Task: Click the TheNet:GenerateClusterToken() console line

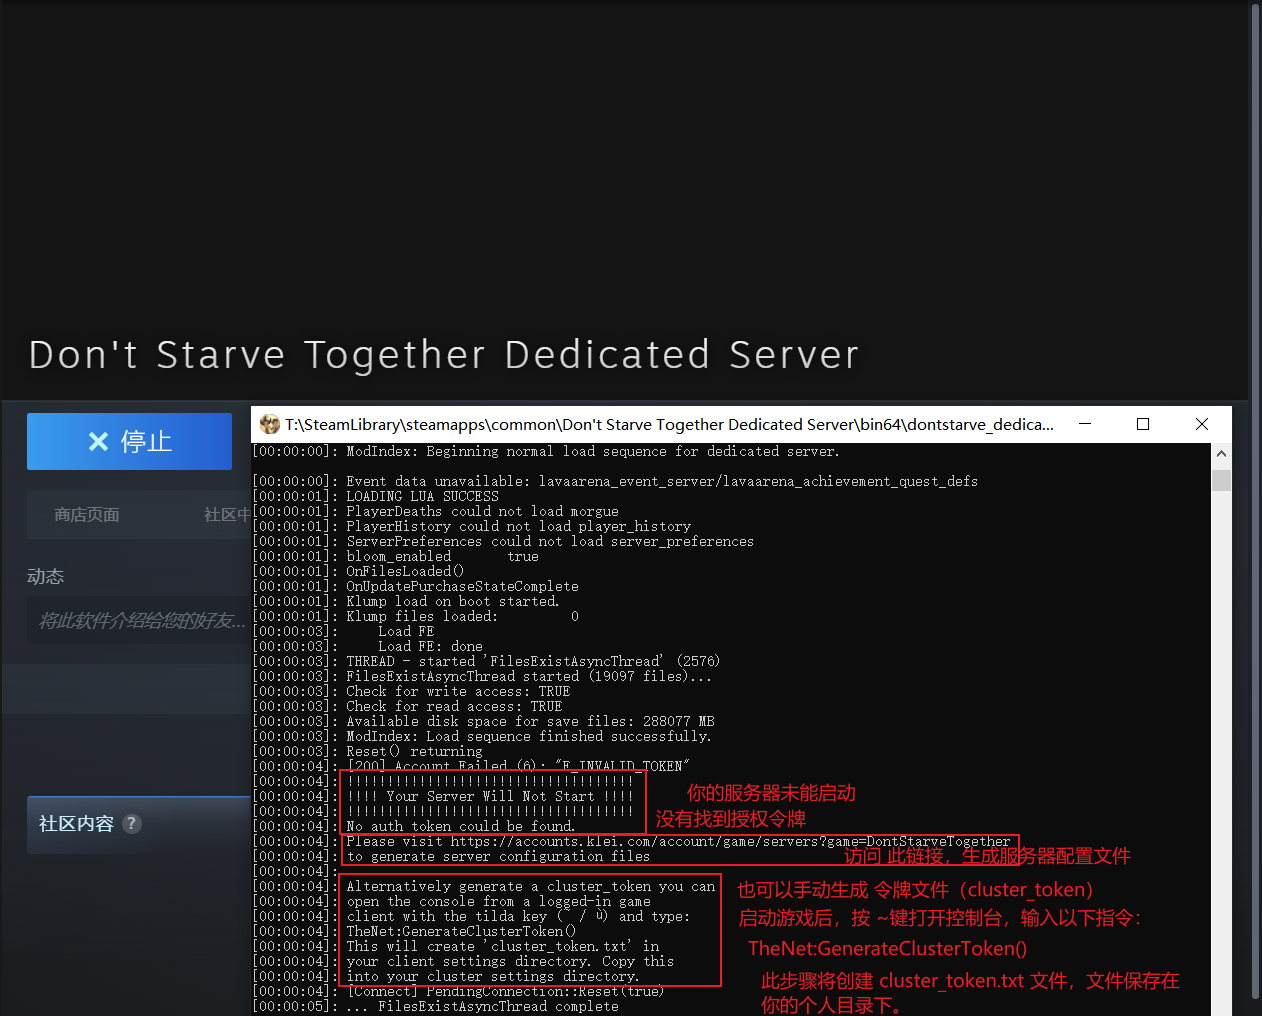Action: (461, 932)
